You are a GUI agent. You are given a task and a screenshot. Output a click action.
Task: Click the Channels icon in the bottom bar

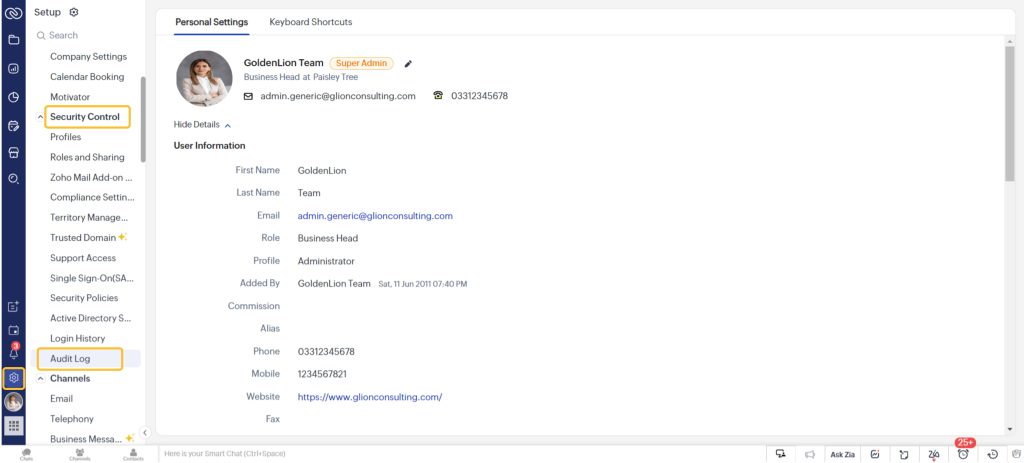pos(80,454)
